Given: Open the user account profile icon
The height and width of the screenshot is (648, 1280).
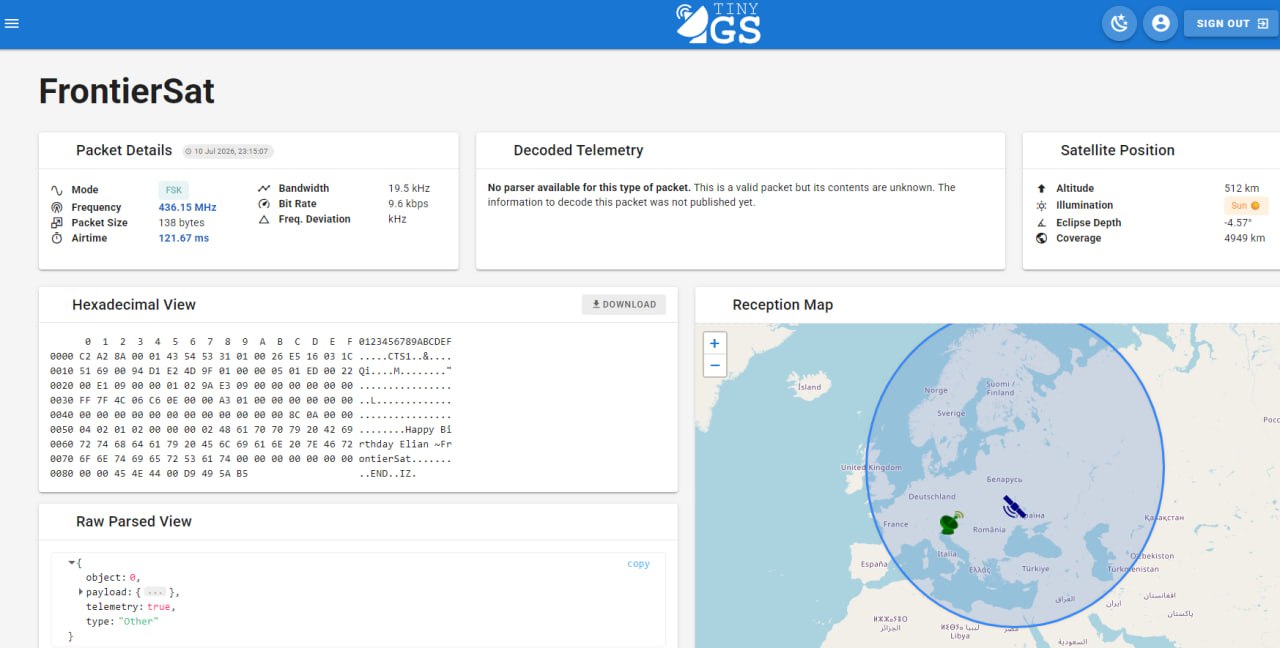Looking at the screenshot, I should (x=1160, y=23).
